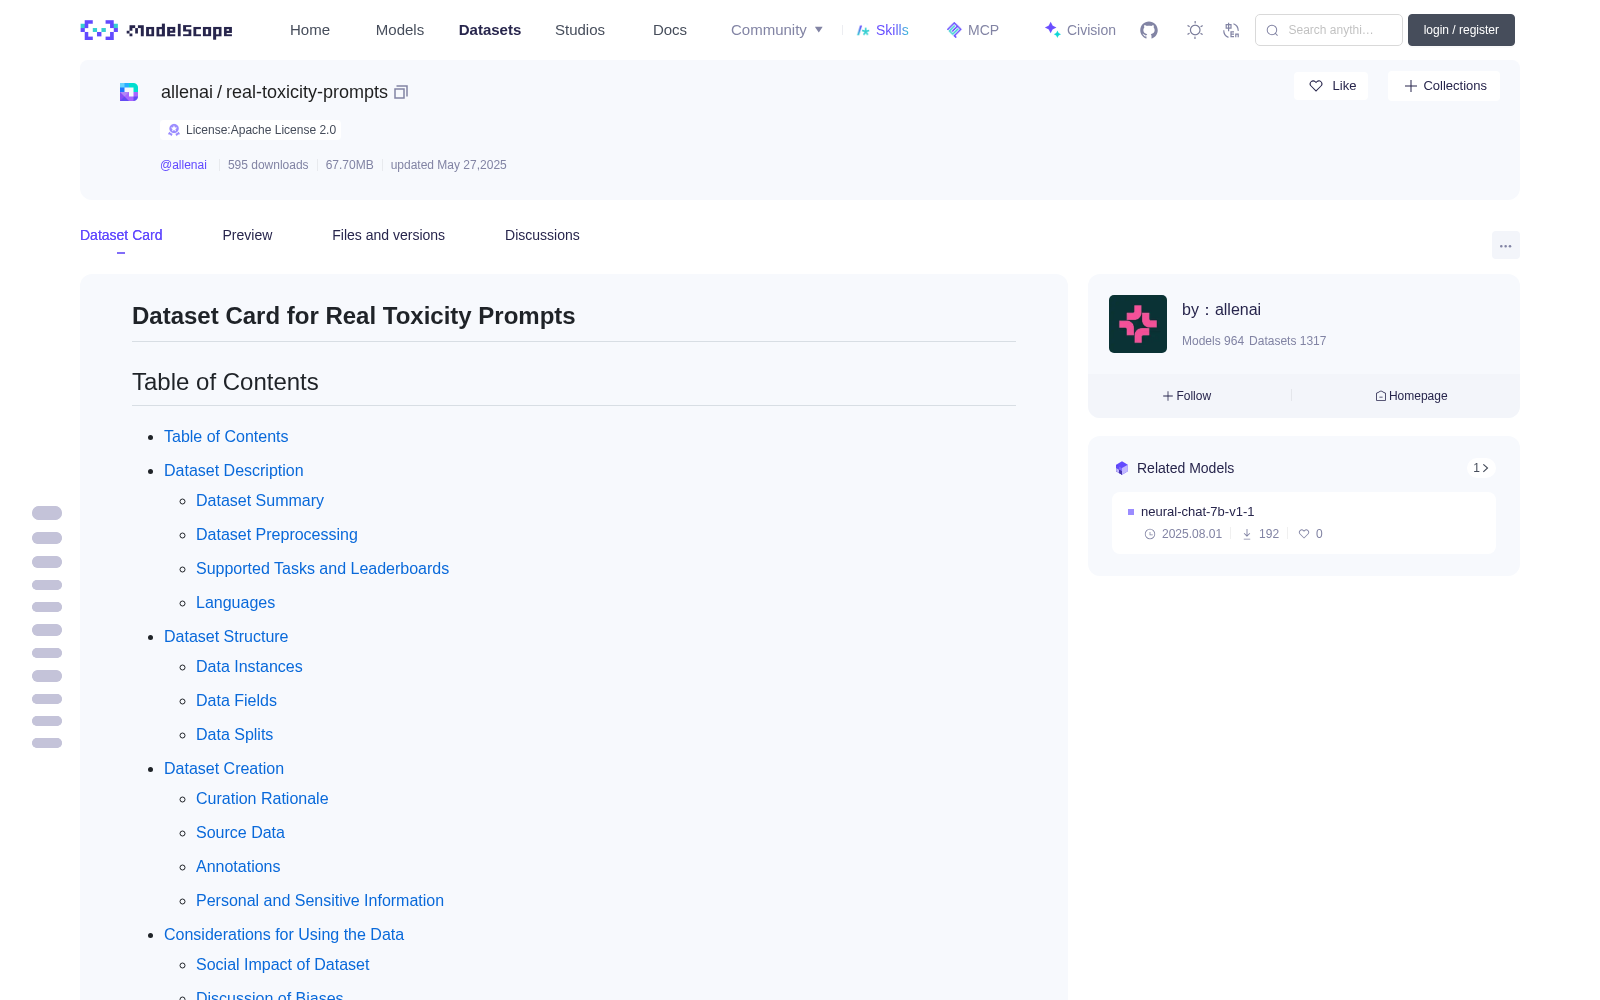Switch site language with the translate icon
Screen dimensions: 1600x1000
pyautogui.click(x=1231, y=30)
